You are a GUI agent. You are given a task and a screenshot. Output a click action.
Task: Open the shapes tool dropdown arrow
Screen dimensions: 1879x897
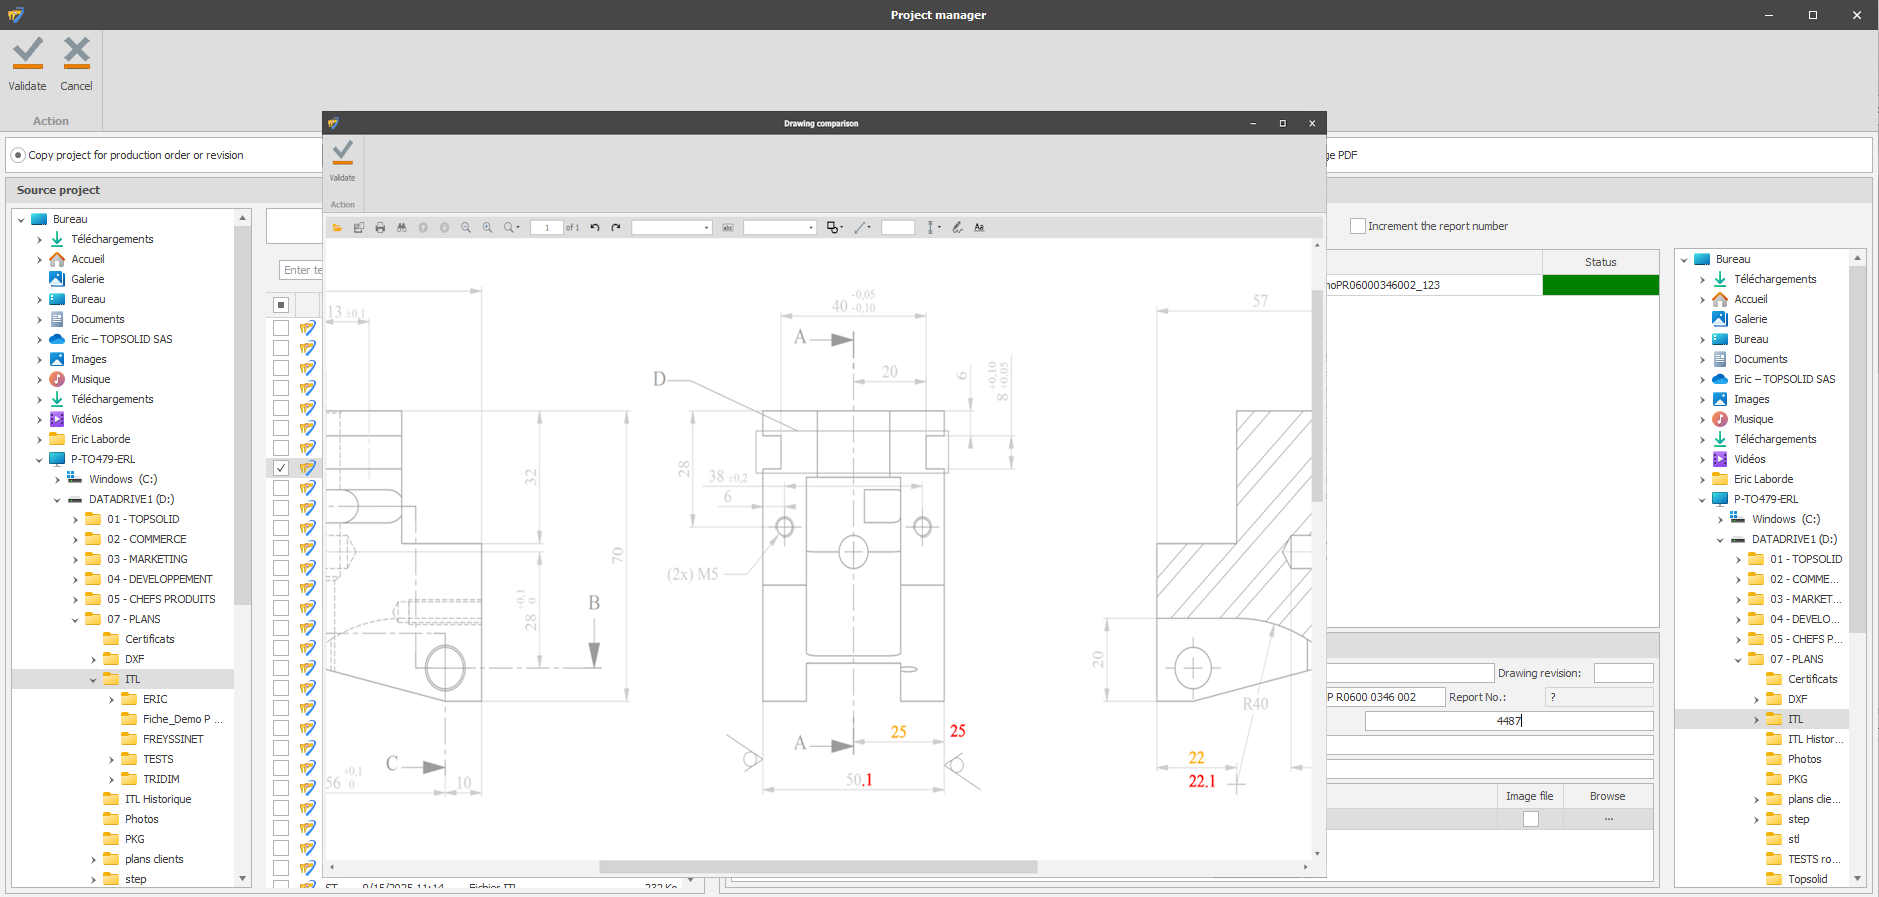click(842, 228)
